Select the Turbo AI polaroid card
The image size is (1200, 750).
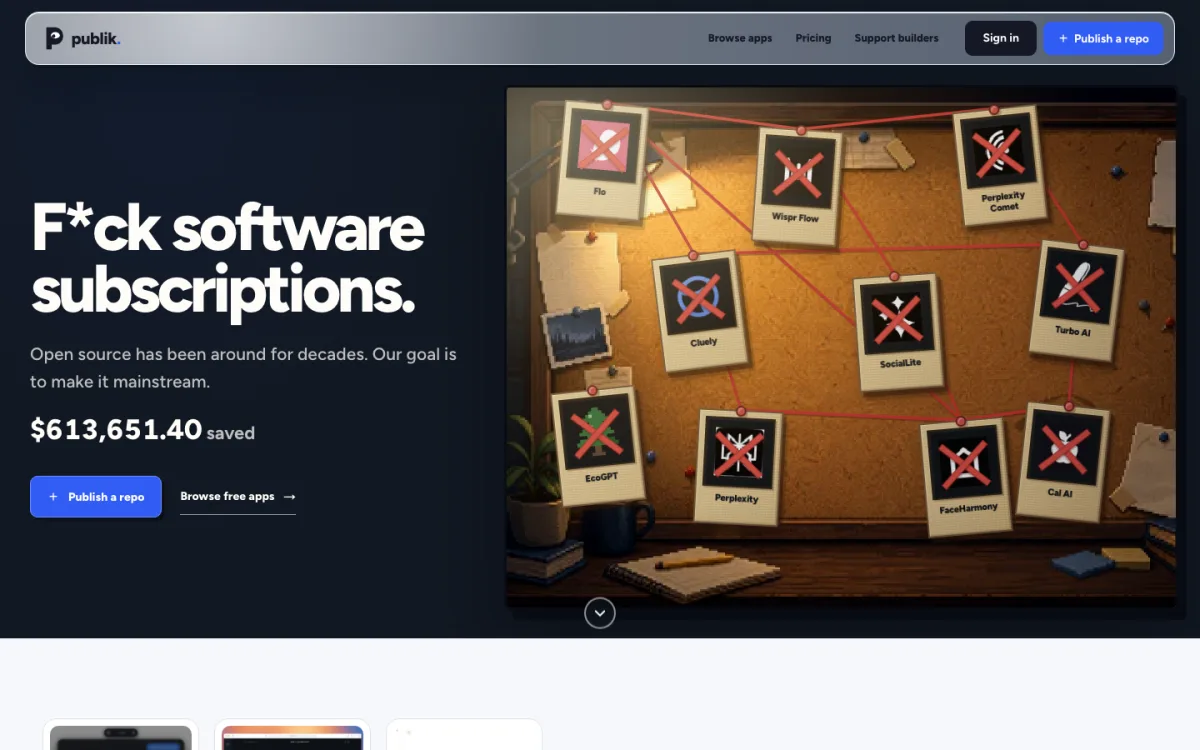coord(1076,299)
